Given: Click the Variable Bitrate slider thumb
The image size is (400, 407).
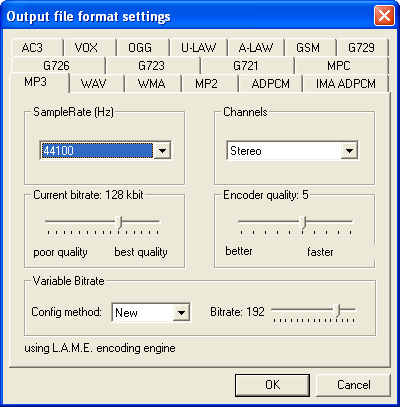Looking at the screenshot, I should click(337, 310).
